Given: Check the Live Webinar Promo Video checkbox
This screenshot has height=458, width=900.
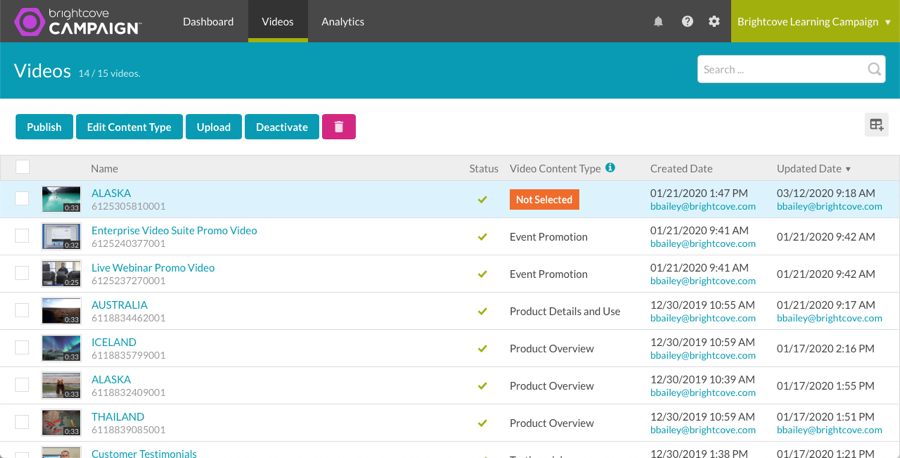Looking at the screenshot, I should (22, 273).
